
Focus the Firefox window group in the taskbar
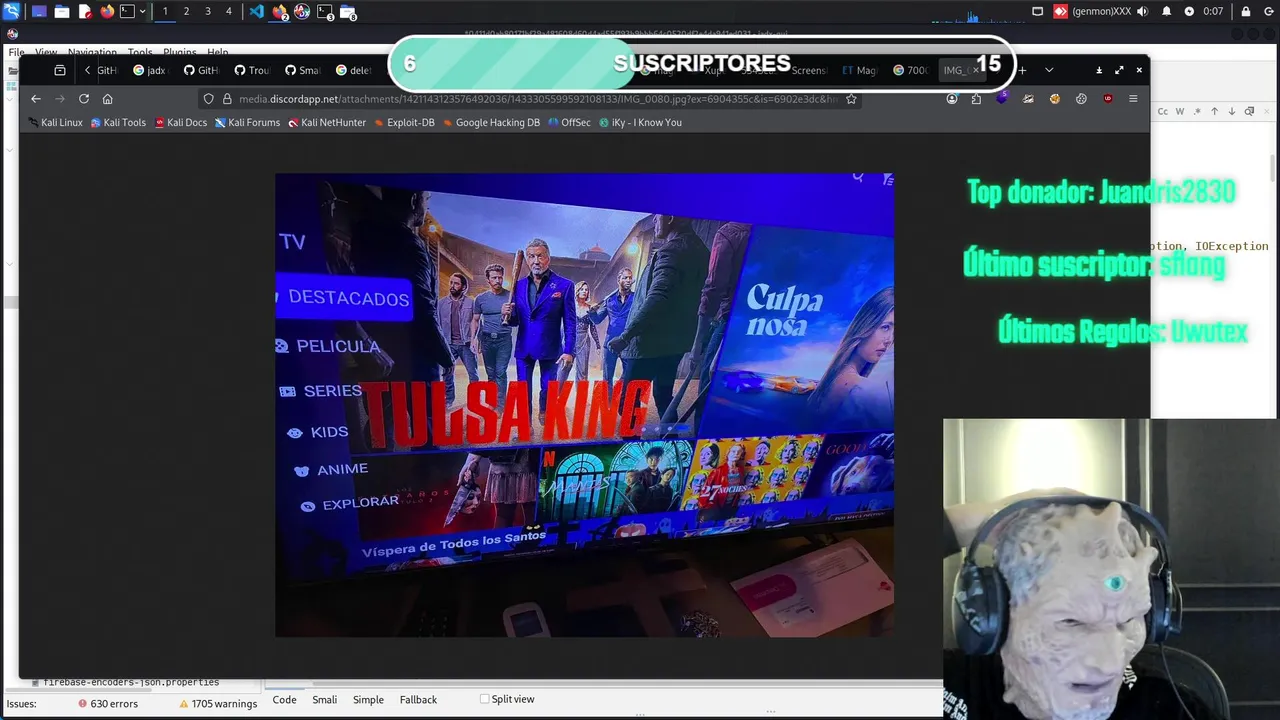(280, 12)
